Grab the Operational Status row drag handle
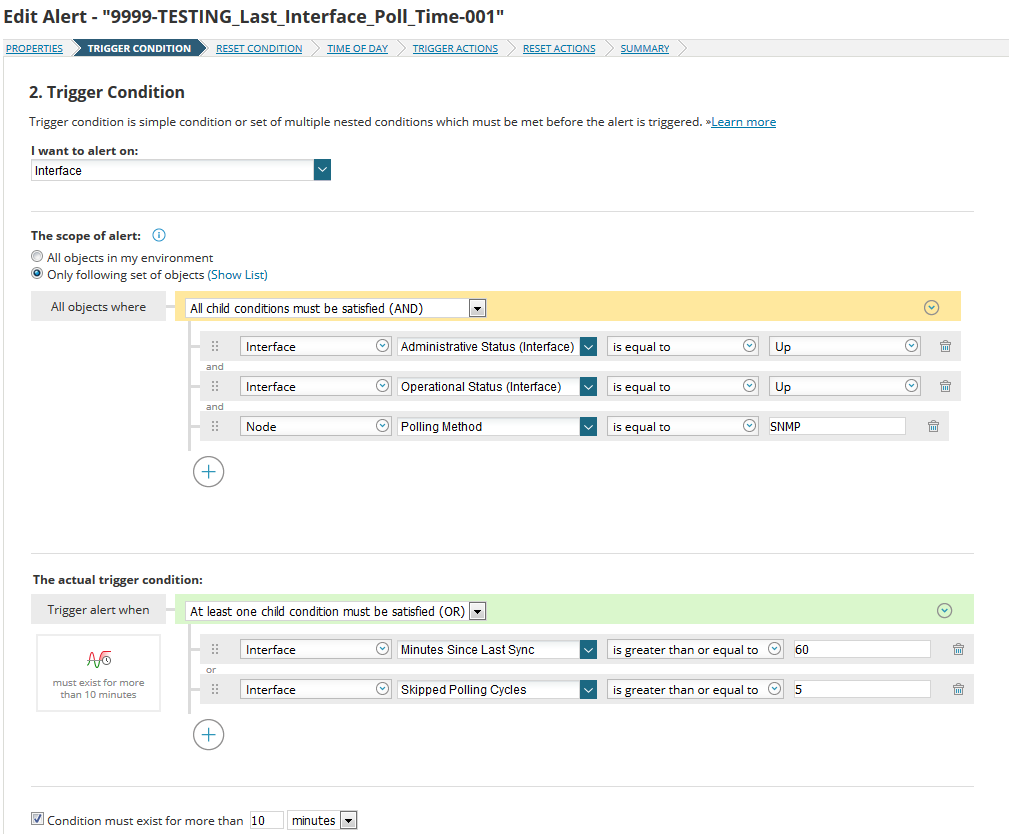The height and width of the screenshot is (834, 1009). pos(215,386)
